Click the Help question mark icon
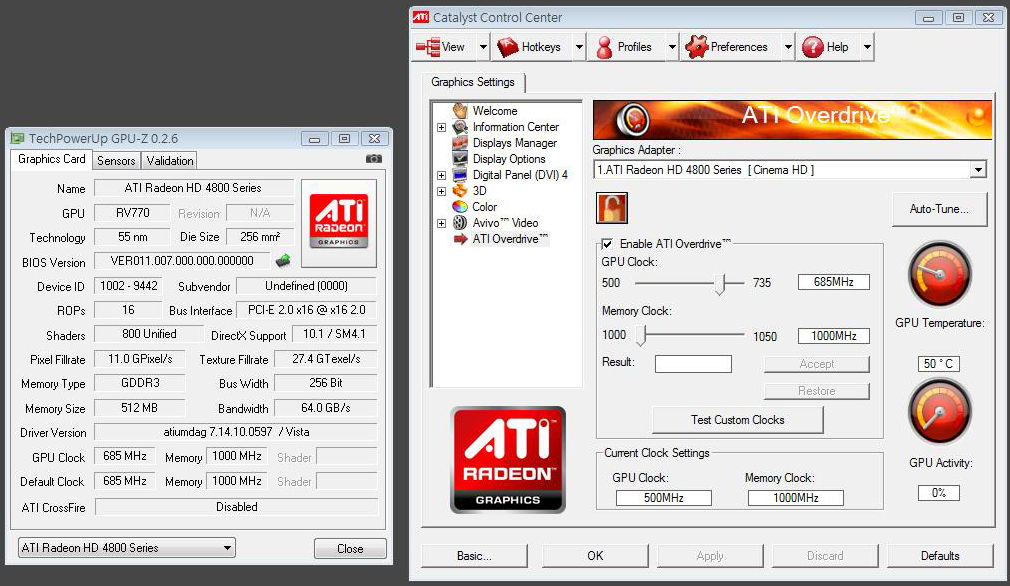Viewport: 1010px width, 586px height. (x=812, y=47)
